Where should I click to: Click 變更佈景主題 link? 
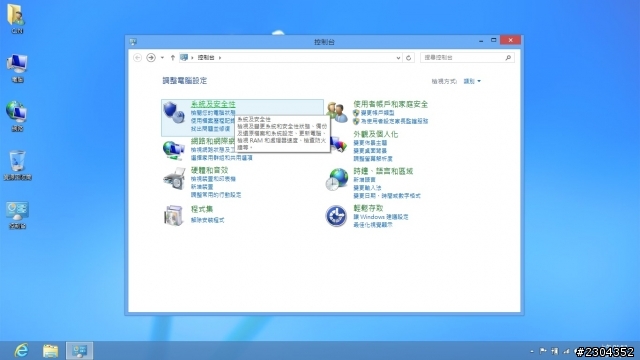tap(370, 143)
